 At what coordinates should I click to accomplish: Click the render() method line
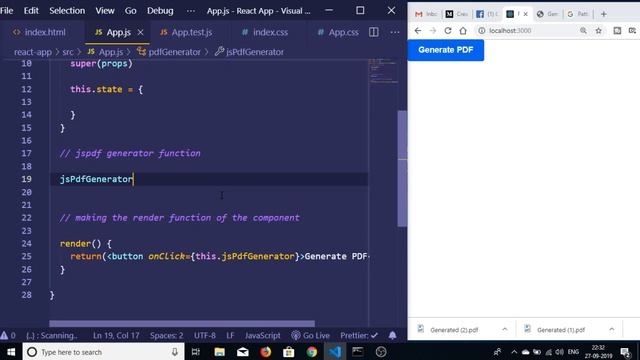pyautogui.click(x=86, y=244)
